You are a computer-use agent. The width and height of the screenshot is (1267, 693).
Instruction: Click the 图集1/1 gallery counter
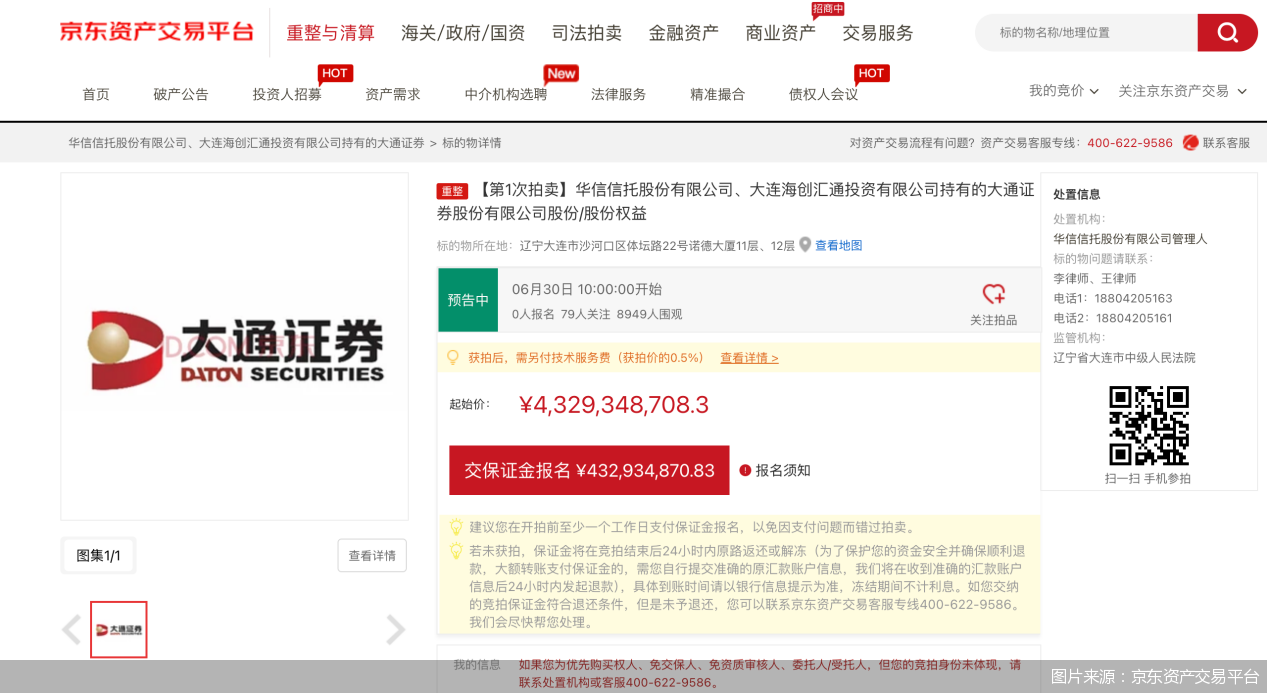(x=98, y=556)
